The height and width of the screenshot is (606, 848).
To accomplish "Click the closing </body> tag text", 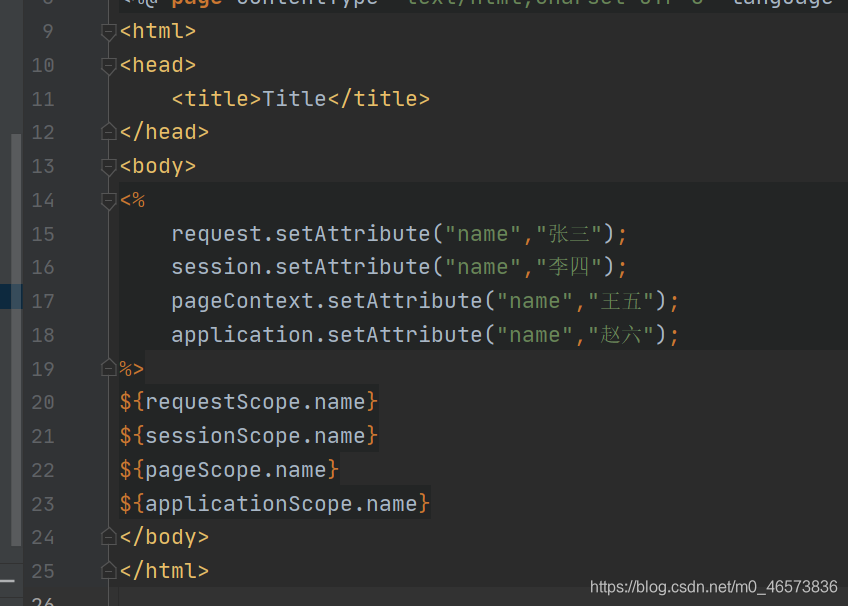I will pyautogui.click(x=164, y=537).
